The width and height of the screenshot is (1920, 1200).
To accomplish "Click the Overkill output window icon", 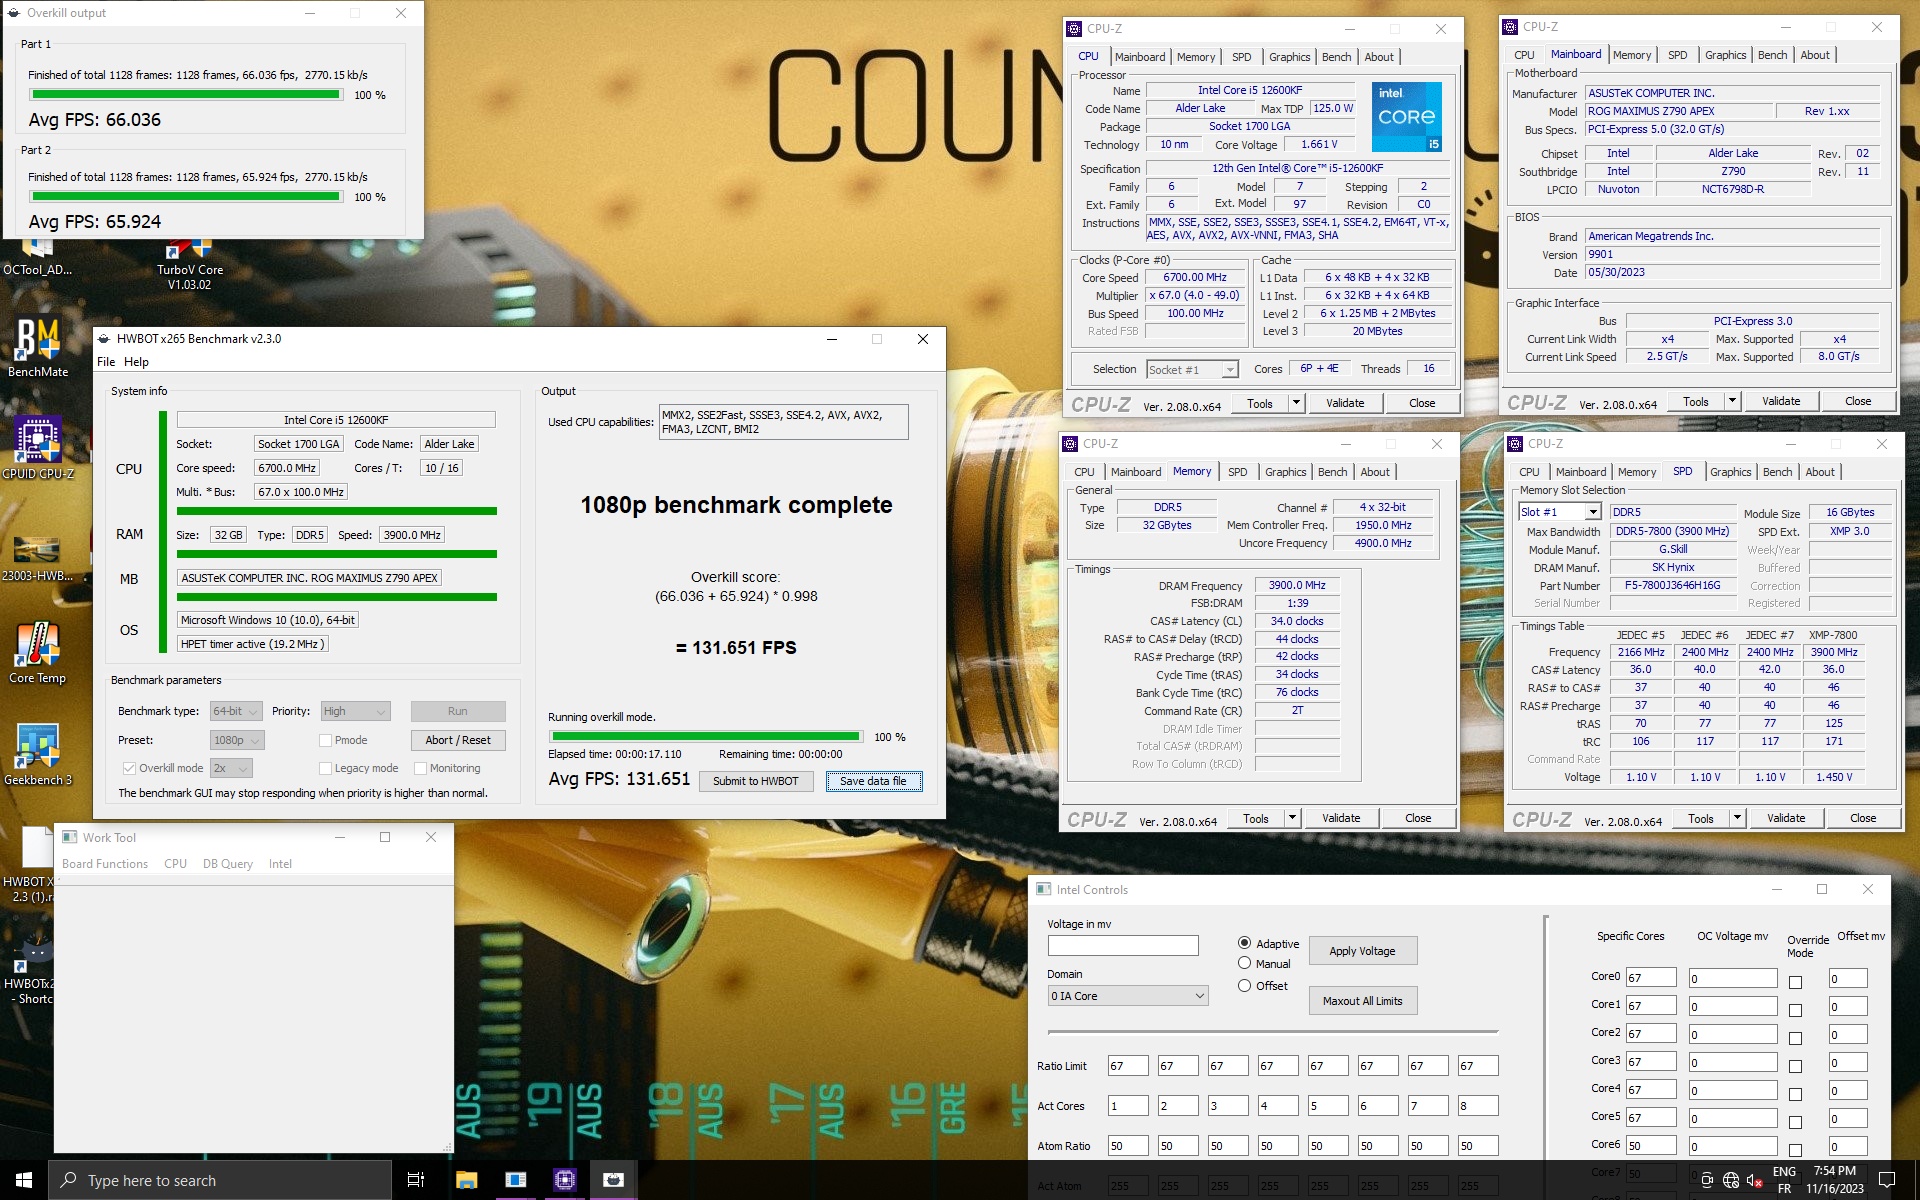I will pos(14,13).
